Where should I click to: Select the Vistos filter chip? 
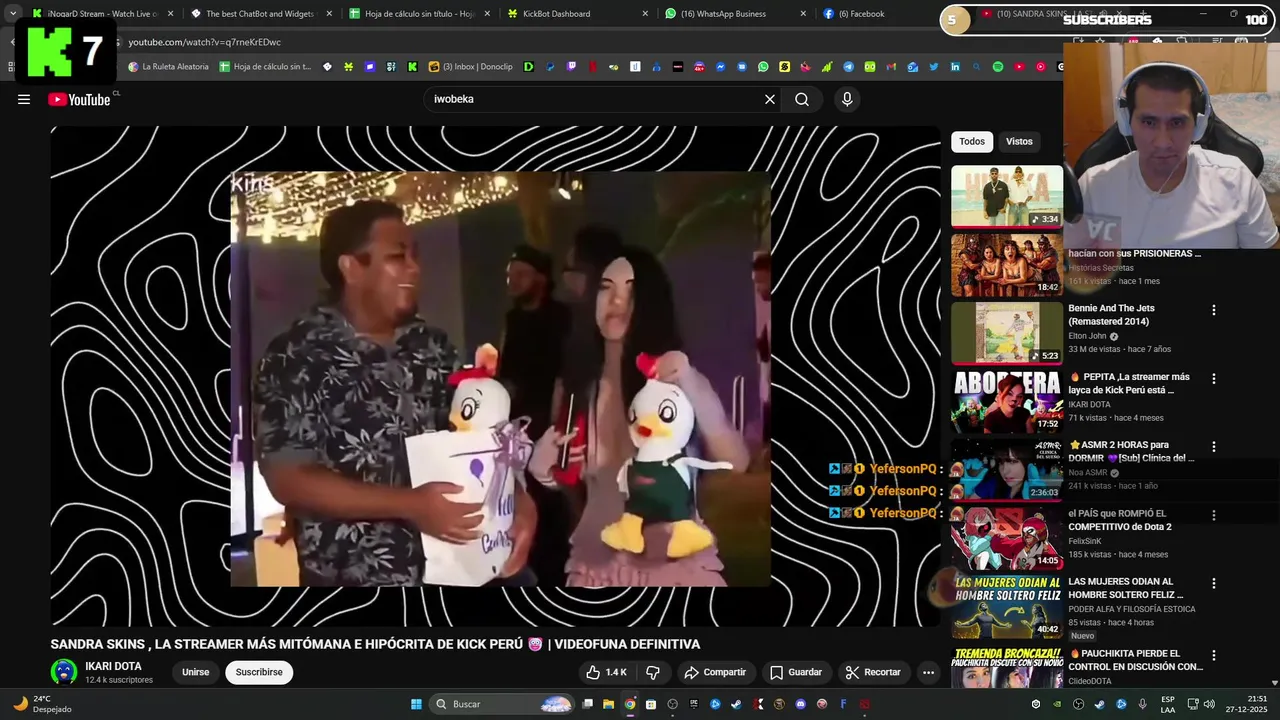pyautogui.click(x=1019, y=141)
